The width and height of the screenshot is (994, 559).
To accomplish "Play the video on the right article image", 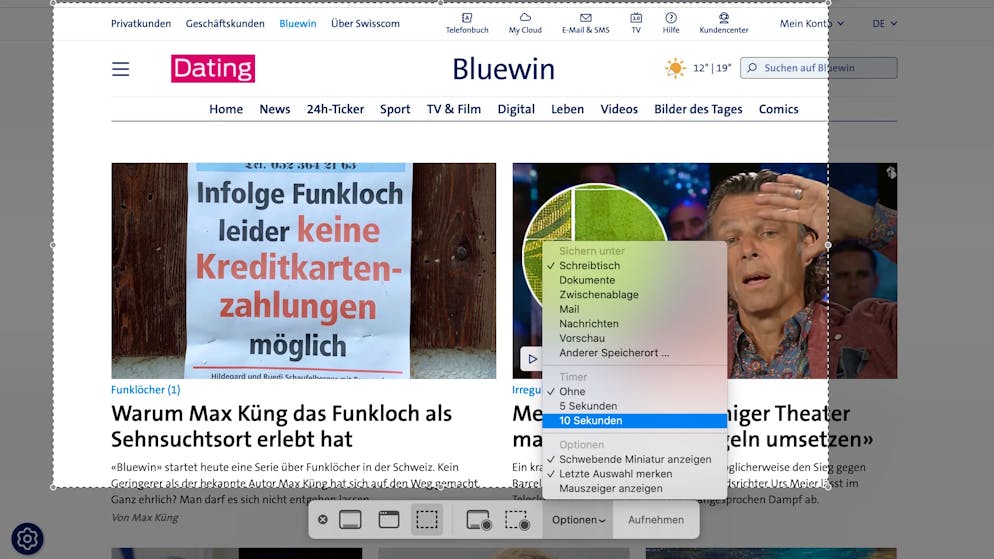I will pyautogui.click(x=531, y=359).
